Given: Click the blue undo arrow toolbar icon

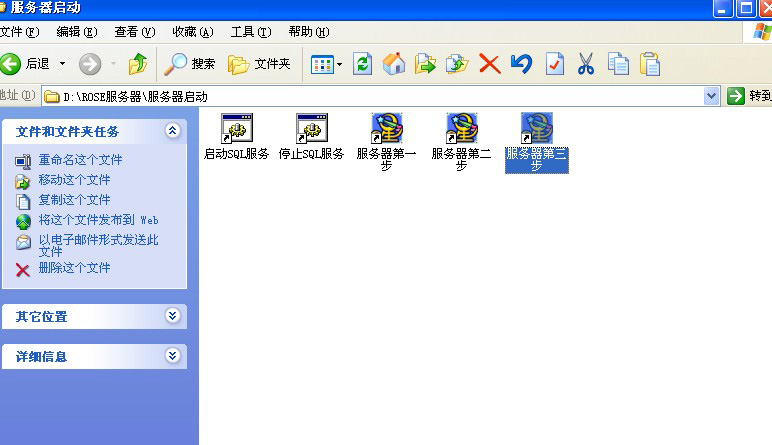Looking at the screenshot, I should (521, 64).
